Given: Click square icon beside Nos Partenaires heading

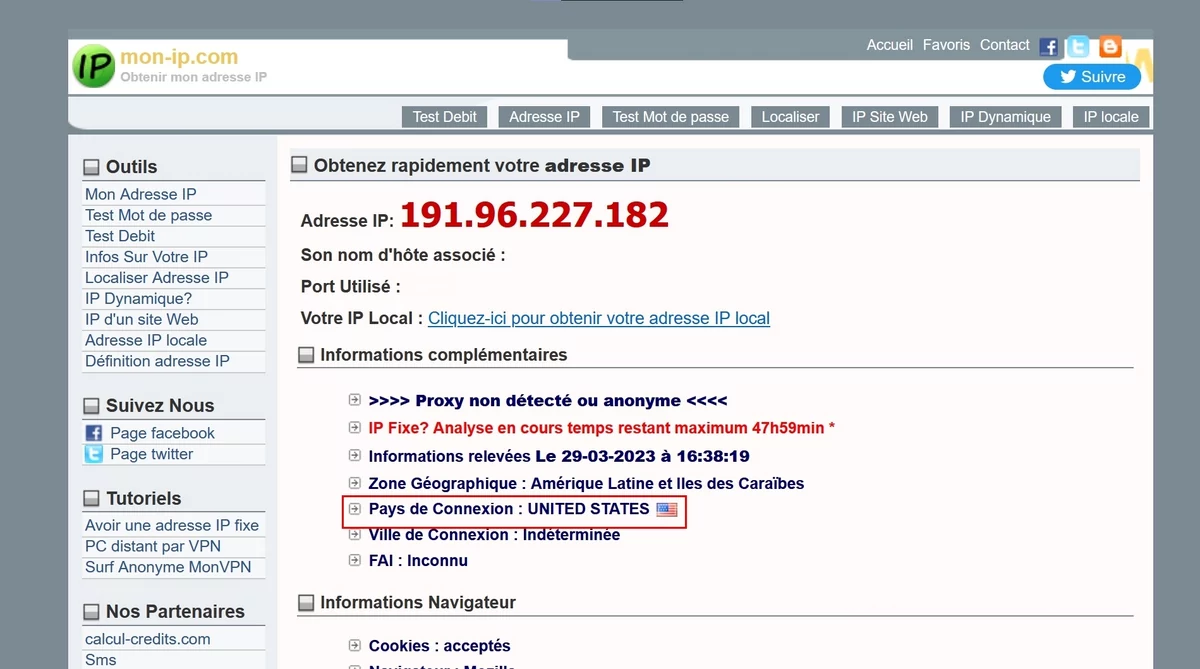Looking at the screenshot, I should pos(92,612).
